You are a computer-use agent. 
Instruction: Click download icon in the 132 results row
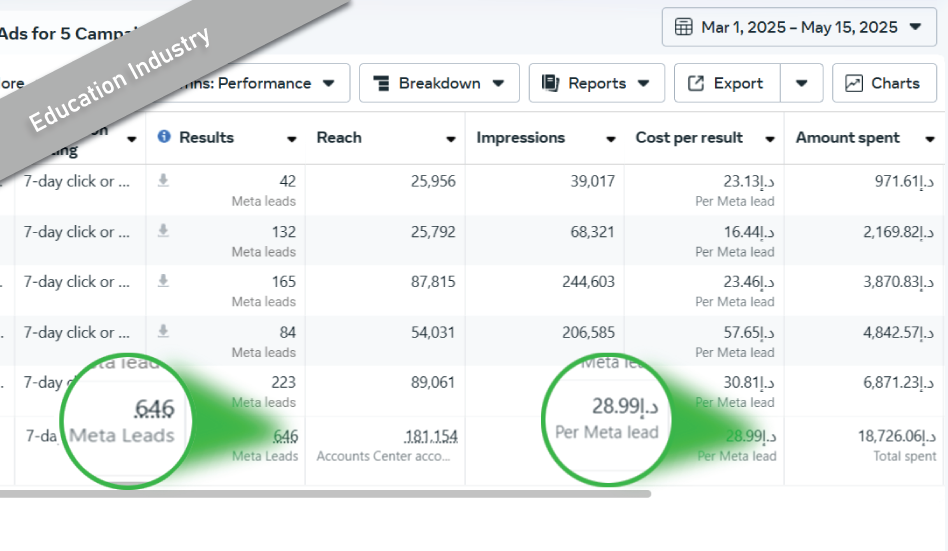pos(163,231)
